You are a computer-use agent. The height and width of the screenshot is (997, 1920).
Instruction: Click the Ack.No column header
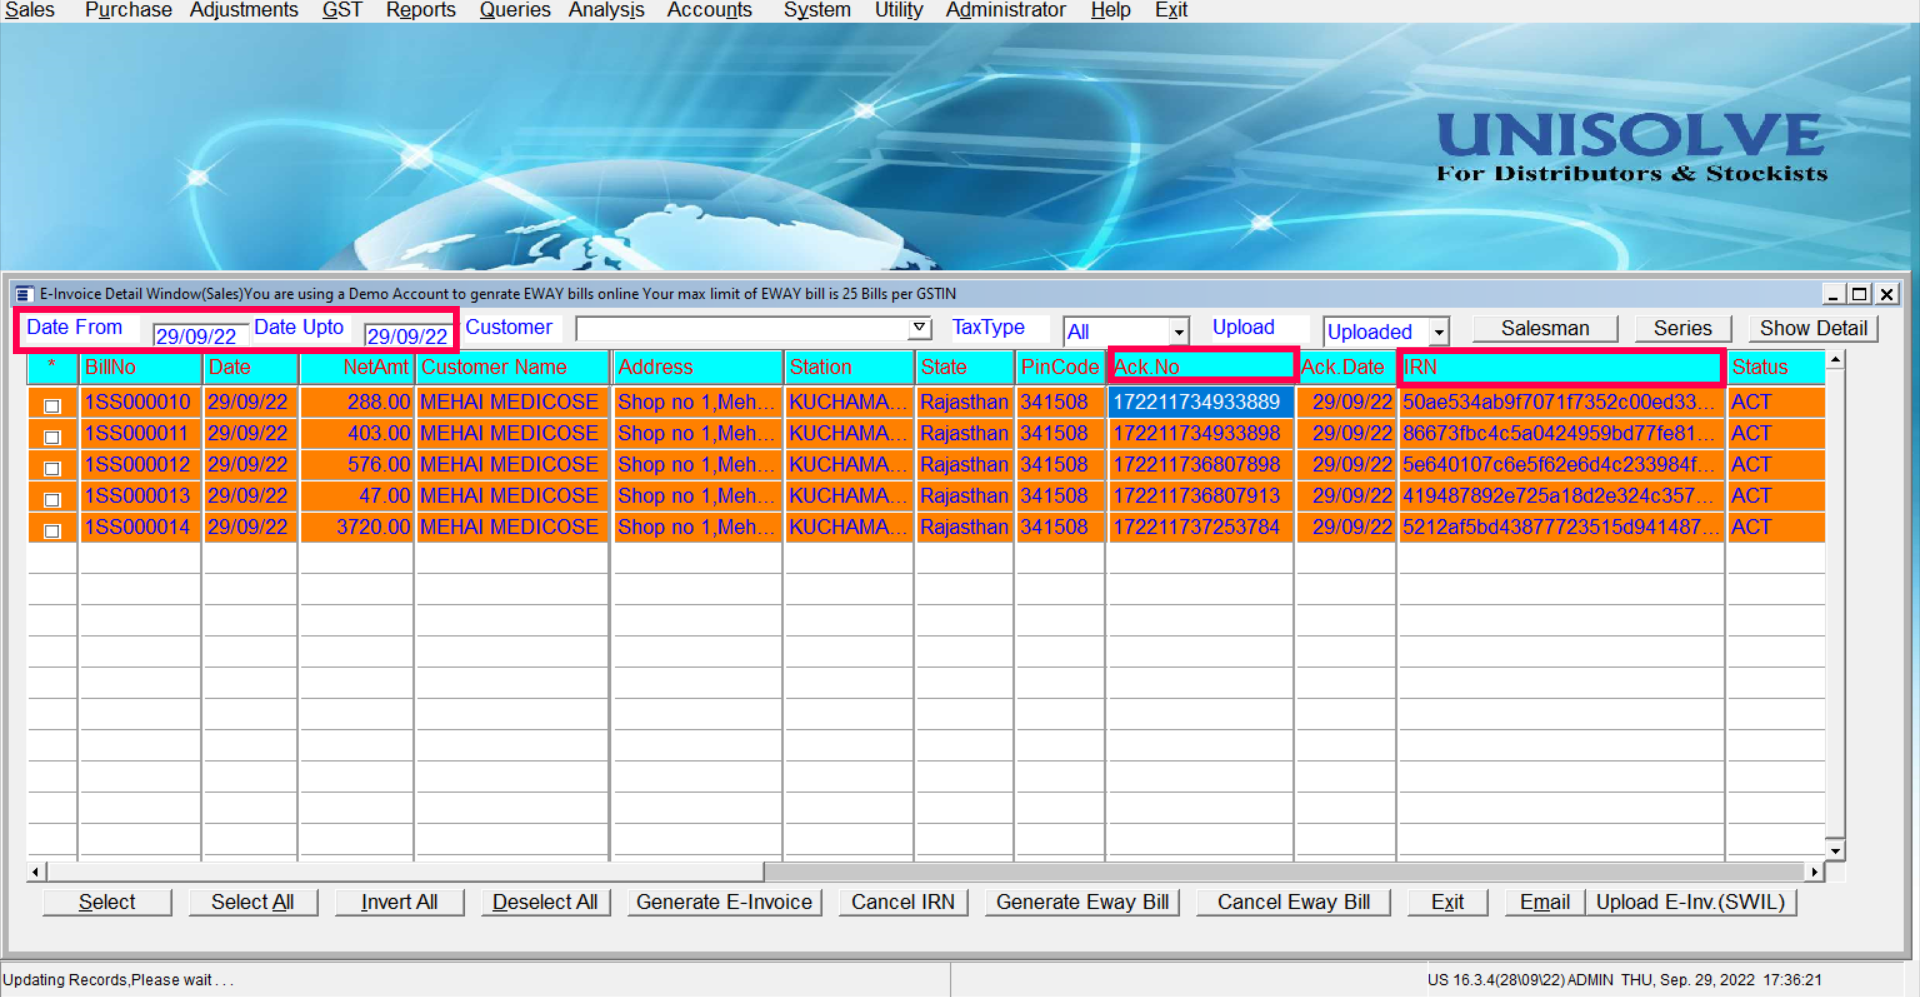click(x=1202, y=367)
